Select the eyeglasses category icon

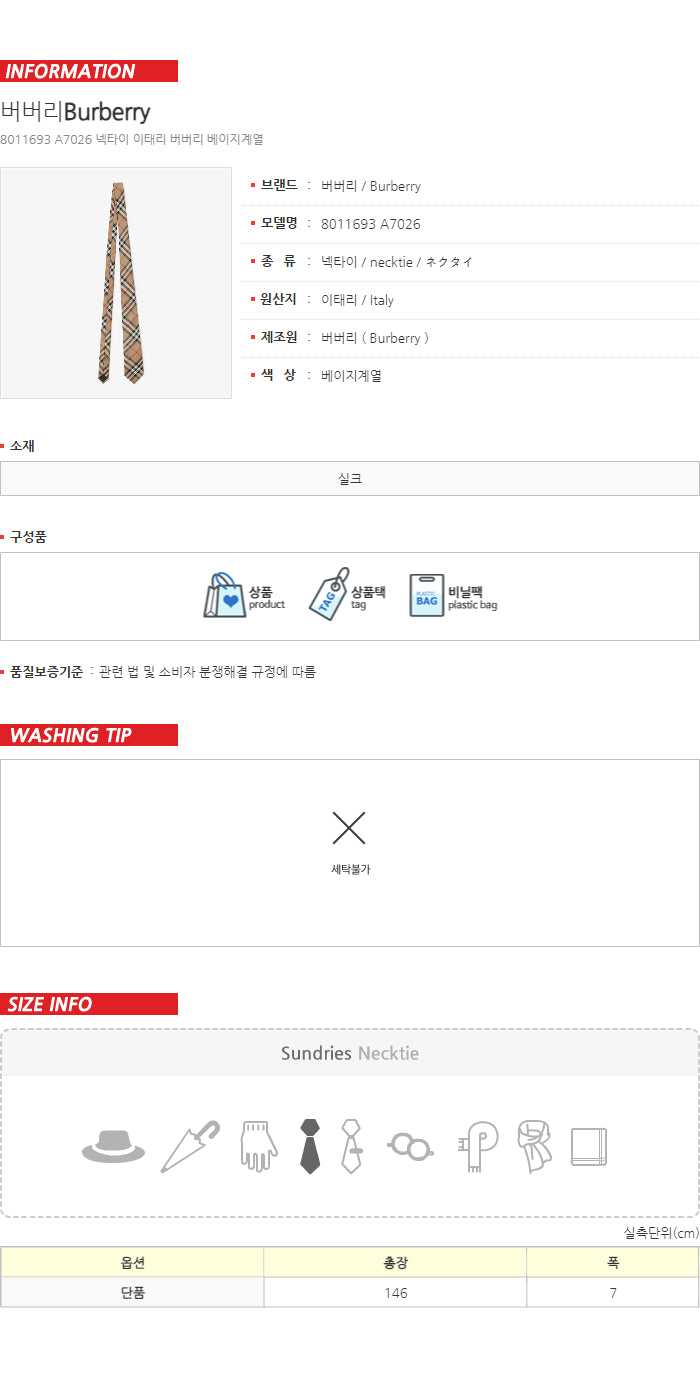tap(411, 1146)
